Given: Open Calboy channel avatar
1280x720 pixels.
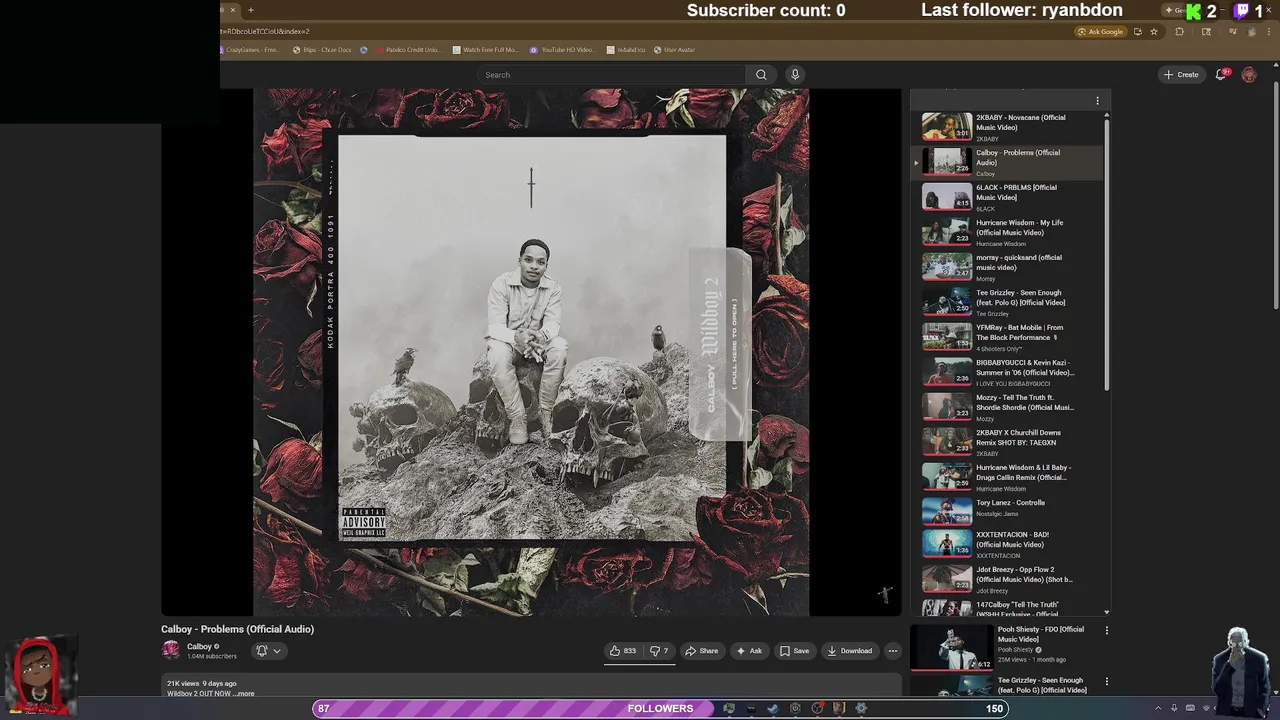Looking at the screenshot, I should point(171,650).
